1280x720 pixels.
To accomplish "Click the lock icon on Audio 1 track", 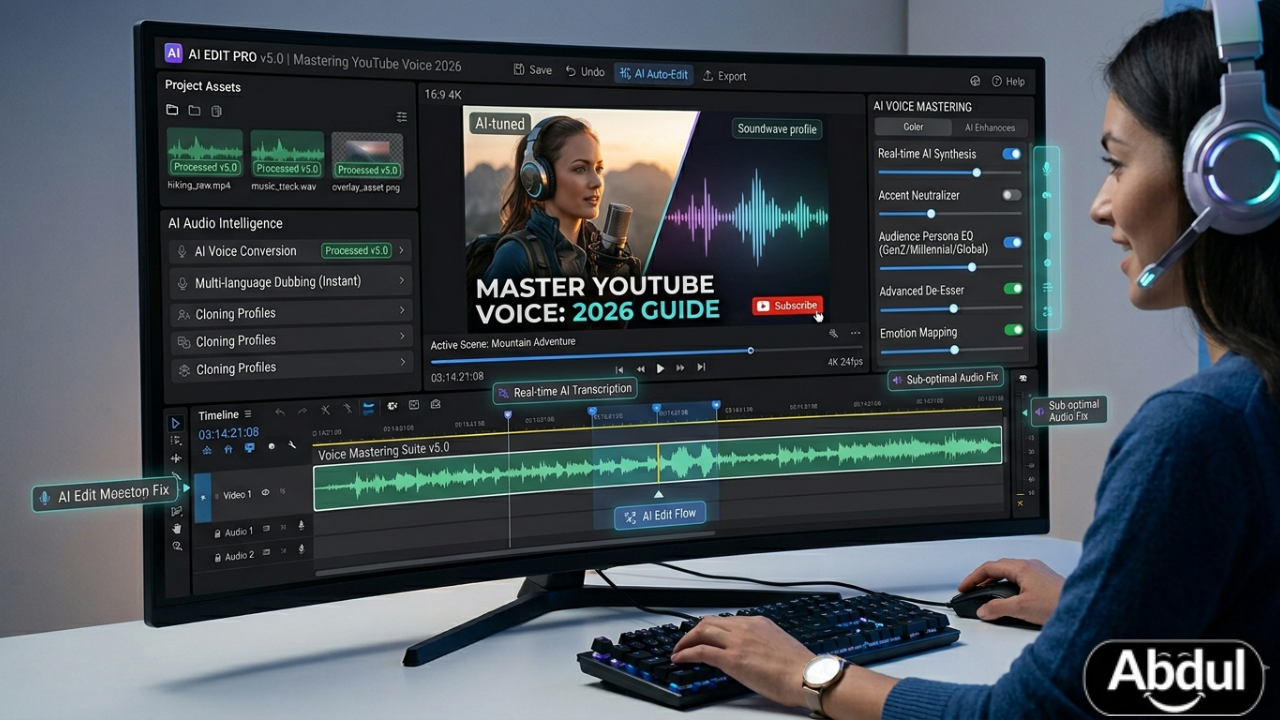I will point(217,533).
